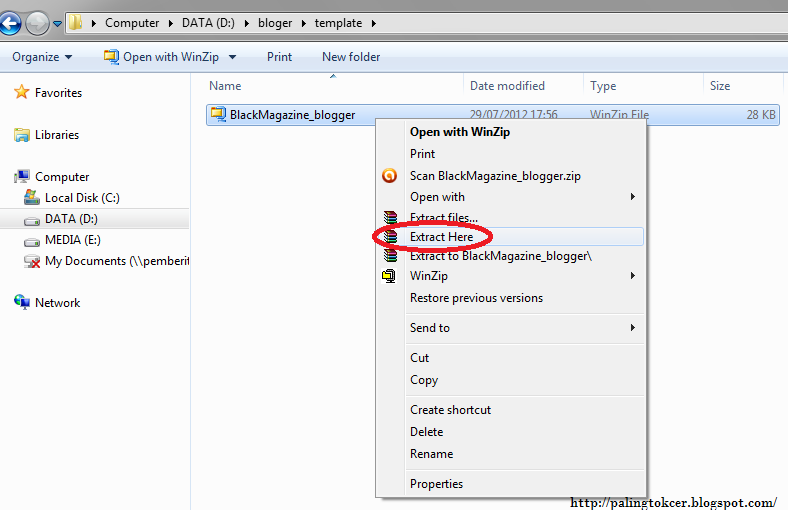Click the Back navigation arrow button
Image resolution: width=788 pixels, height=510 pixels.
9,23
